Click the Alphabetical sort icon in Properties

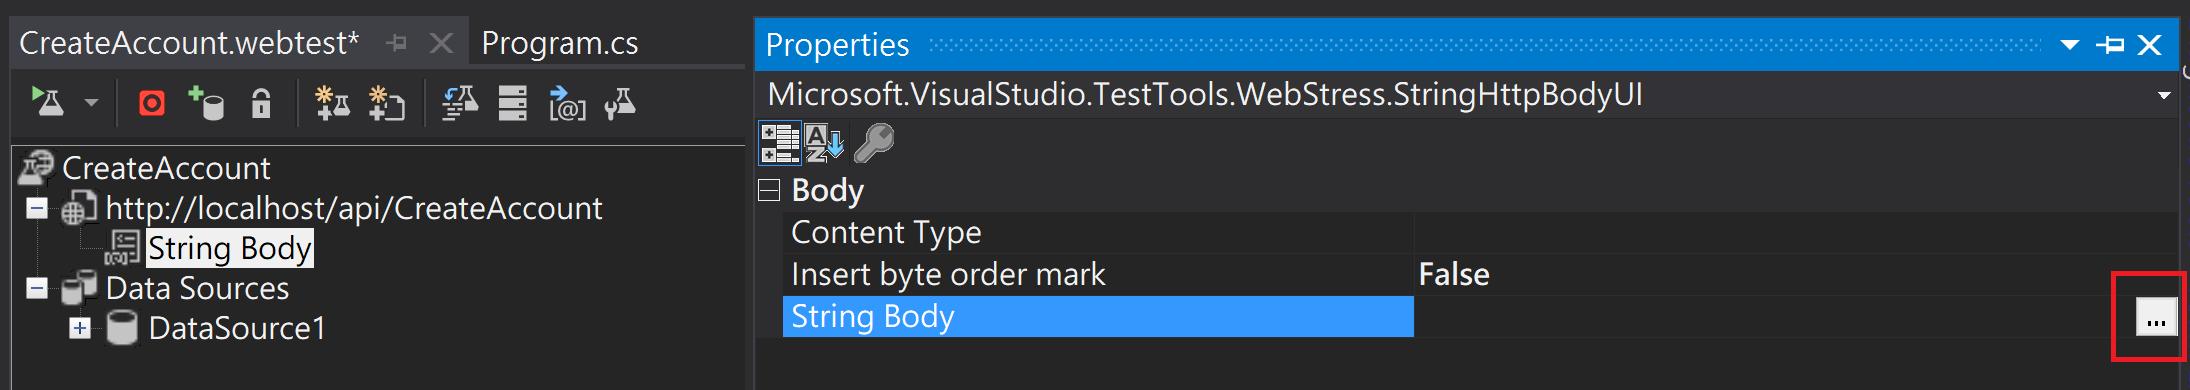(825, 143)
